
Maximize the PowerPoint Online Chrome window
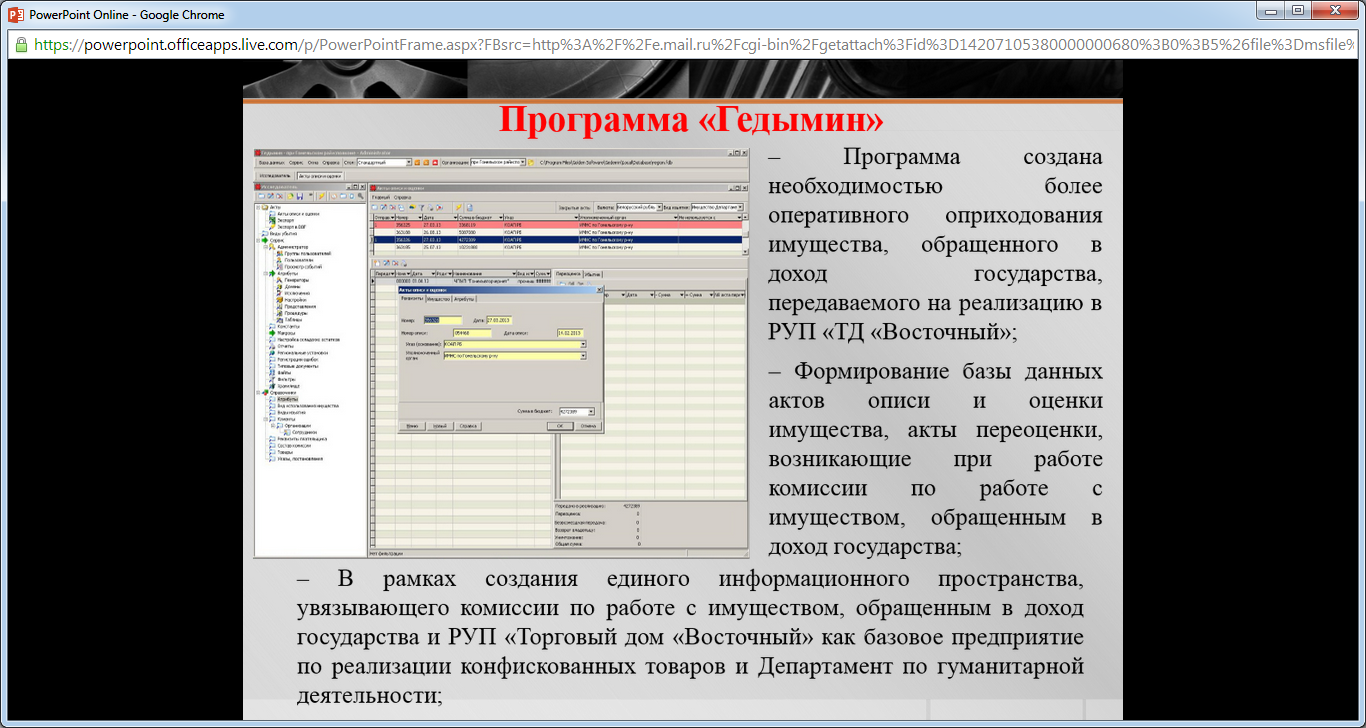[x=1298, y=10]
